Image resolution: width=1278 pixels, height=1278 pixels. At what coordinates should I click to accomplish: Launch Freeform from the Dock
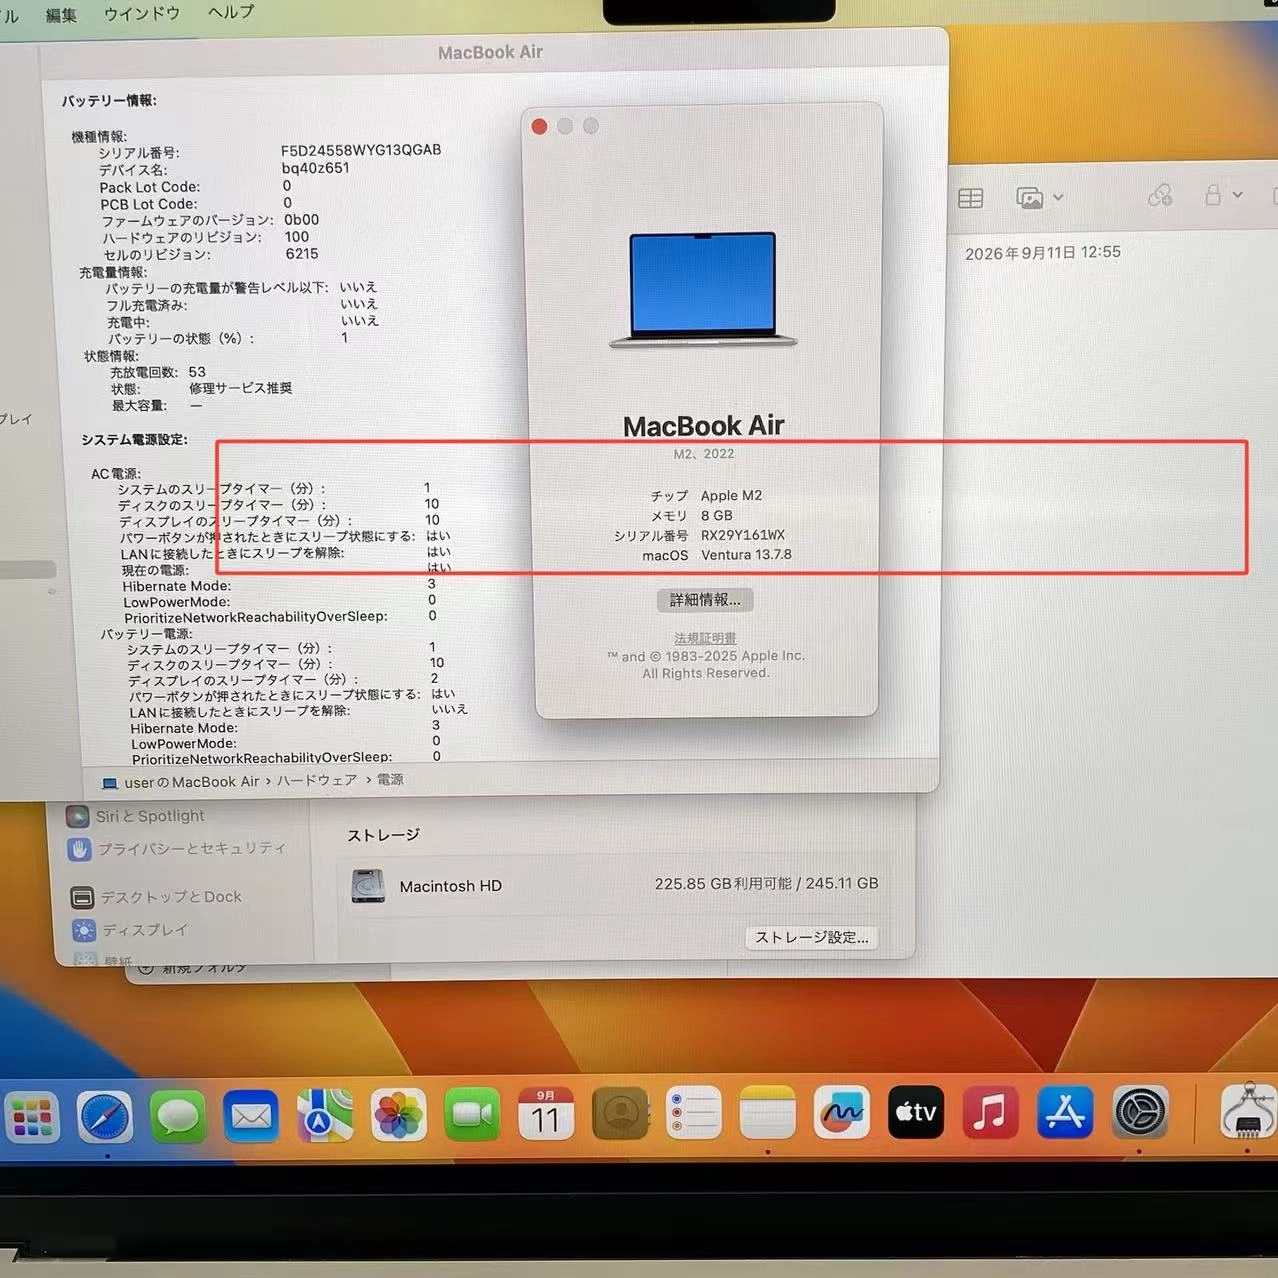click(x=841, y=1112)
